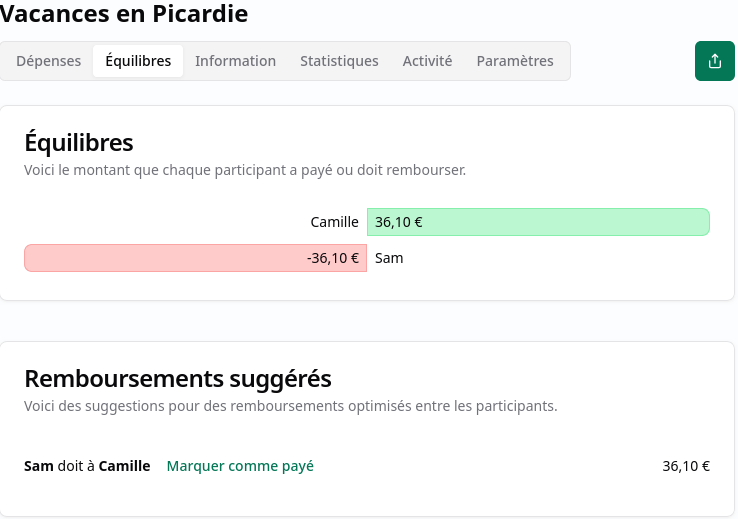Click the balance description text under Équilibres
Screen dimensions: 738x519
tap(245, 170)
